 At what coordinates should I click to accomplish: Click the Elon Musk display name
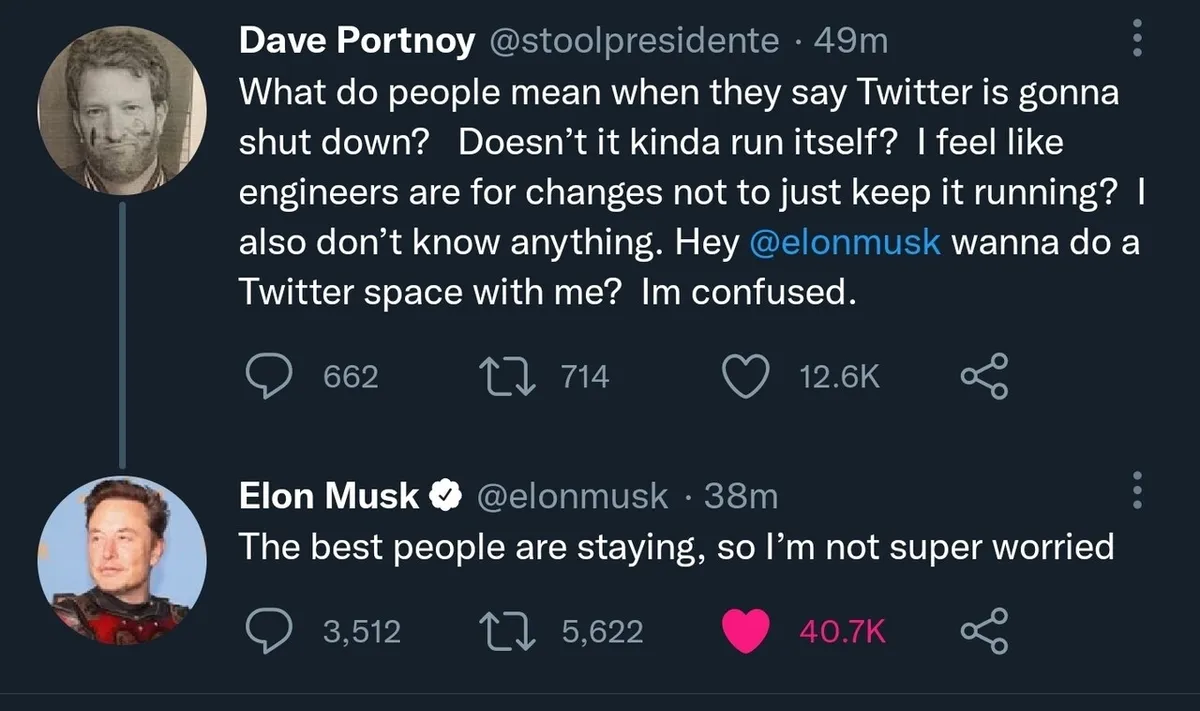(x=328, y=495)
